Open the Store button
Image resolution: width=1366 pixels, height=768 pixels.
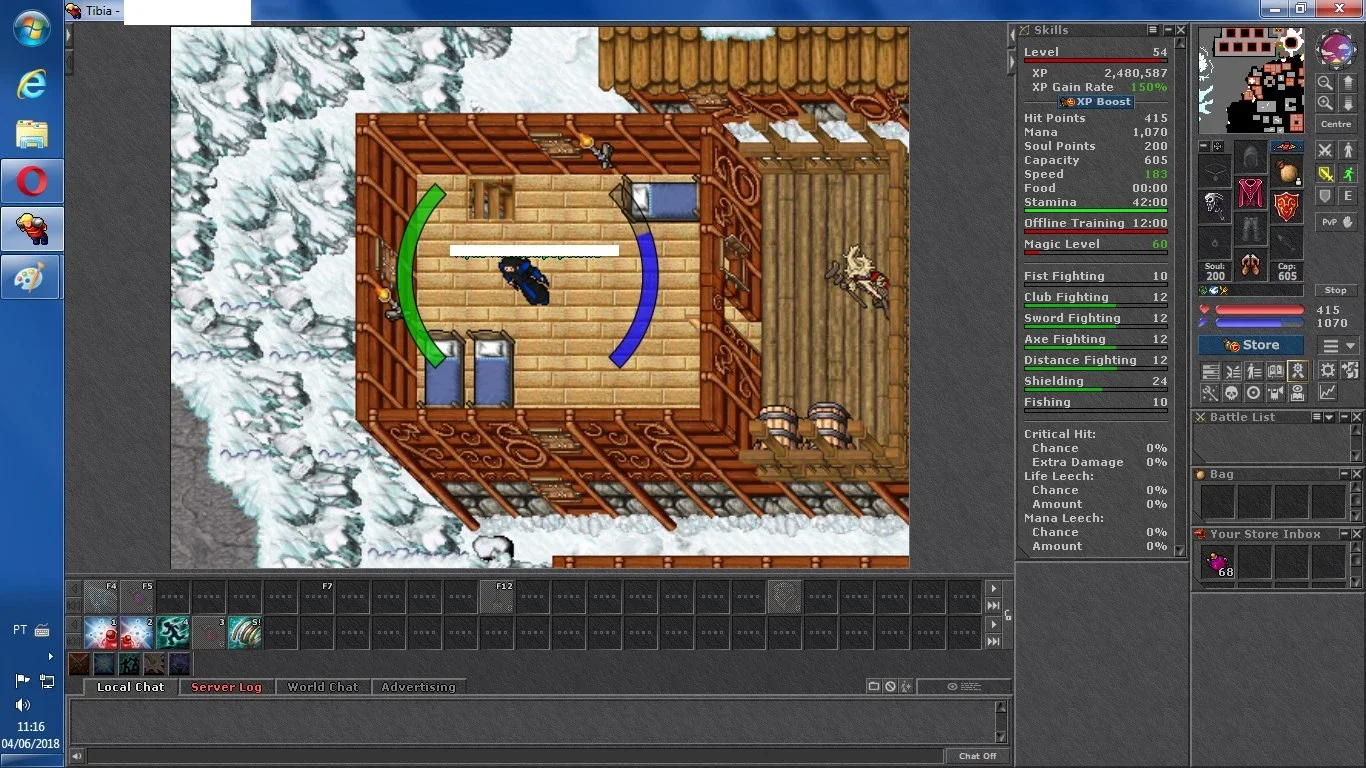(1251, 345)
